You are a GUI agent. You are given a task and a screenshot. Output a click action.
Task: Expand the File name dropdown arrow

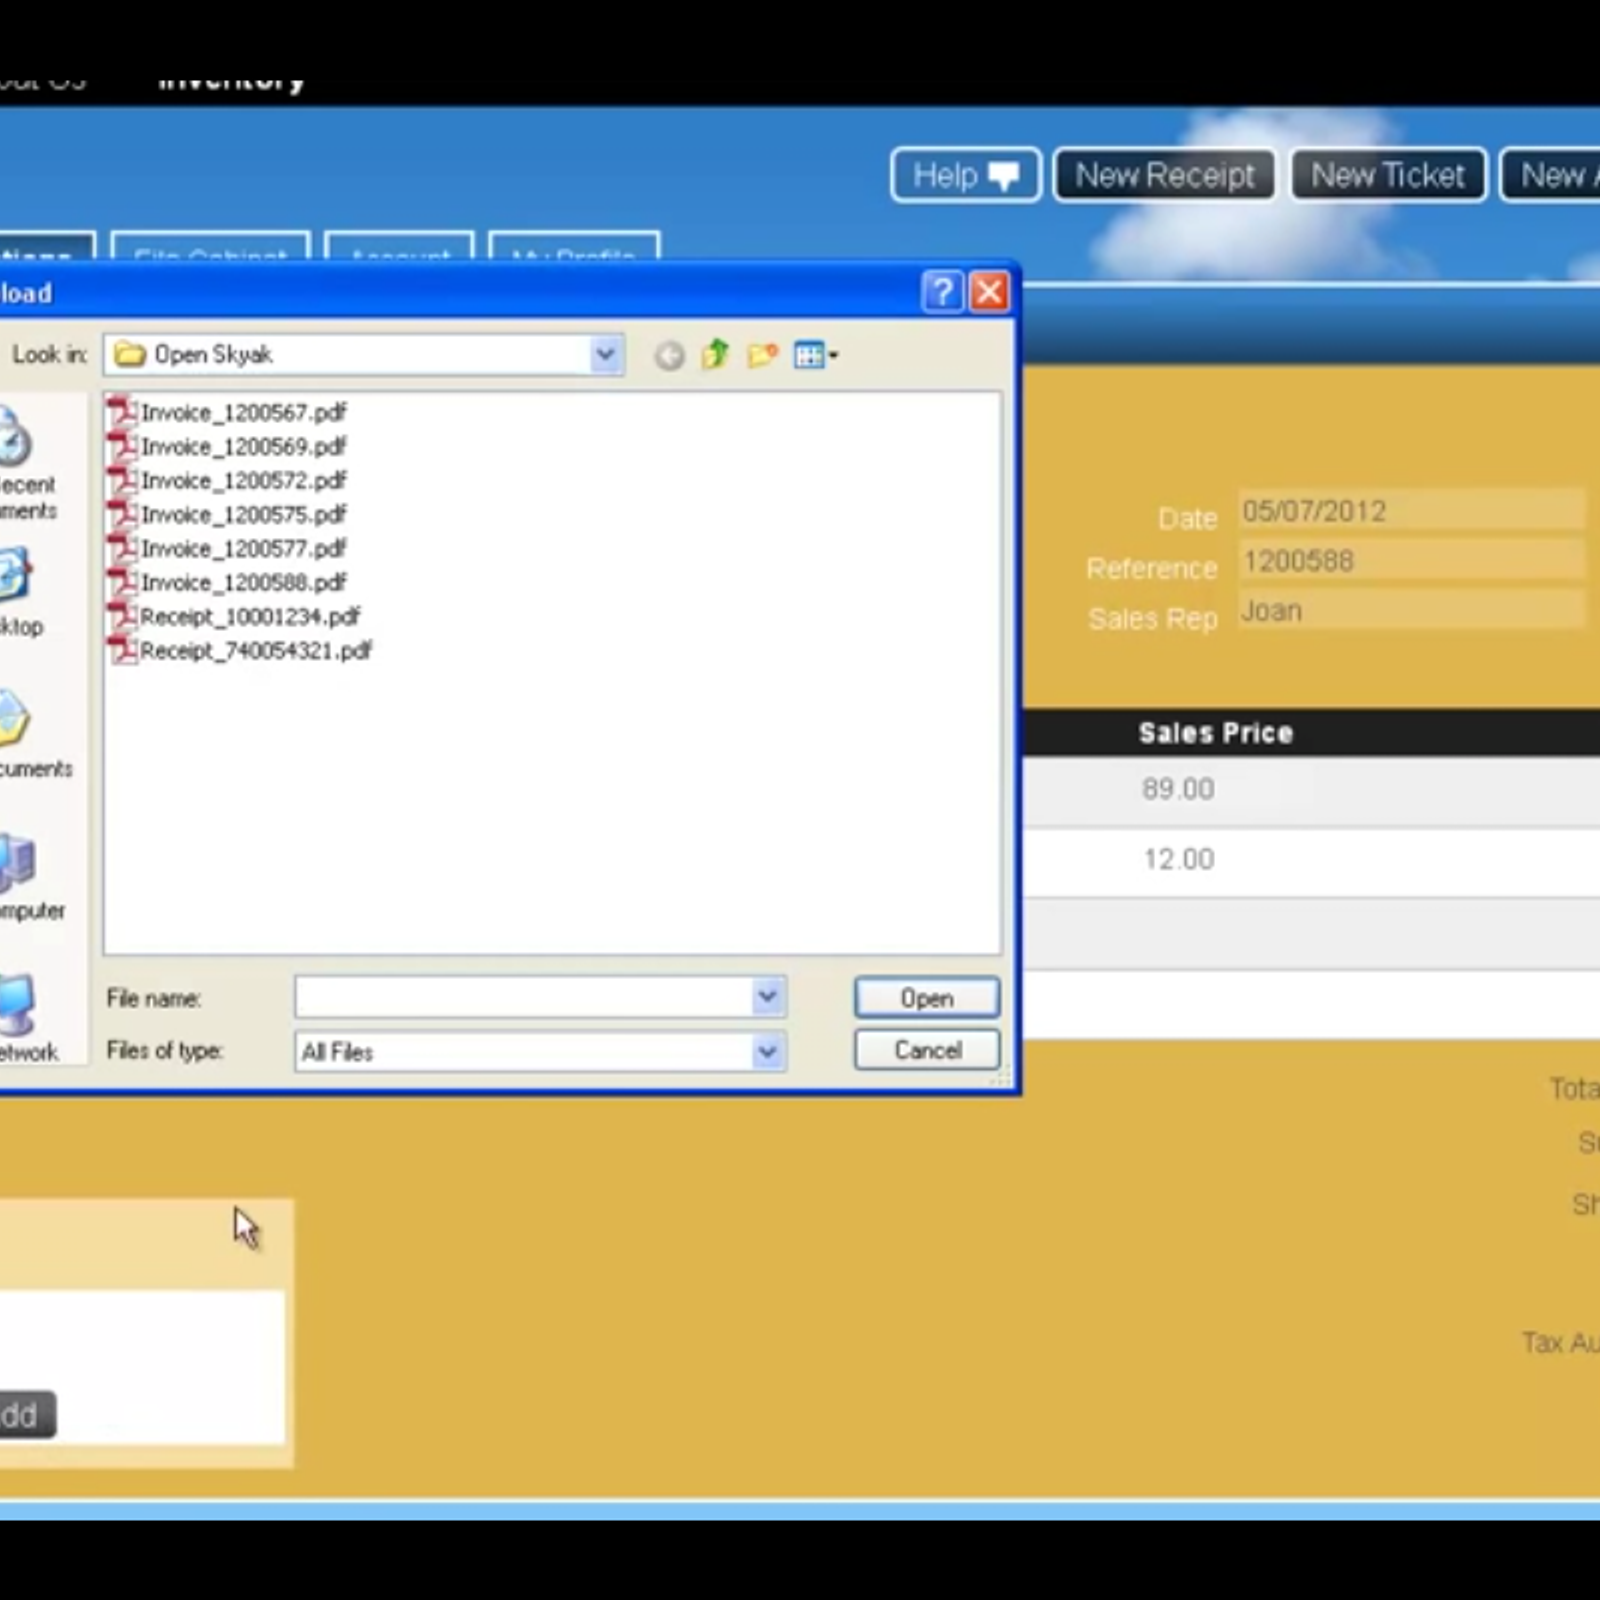[767, 997]
